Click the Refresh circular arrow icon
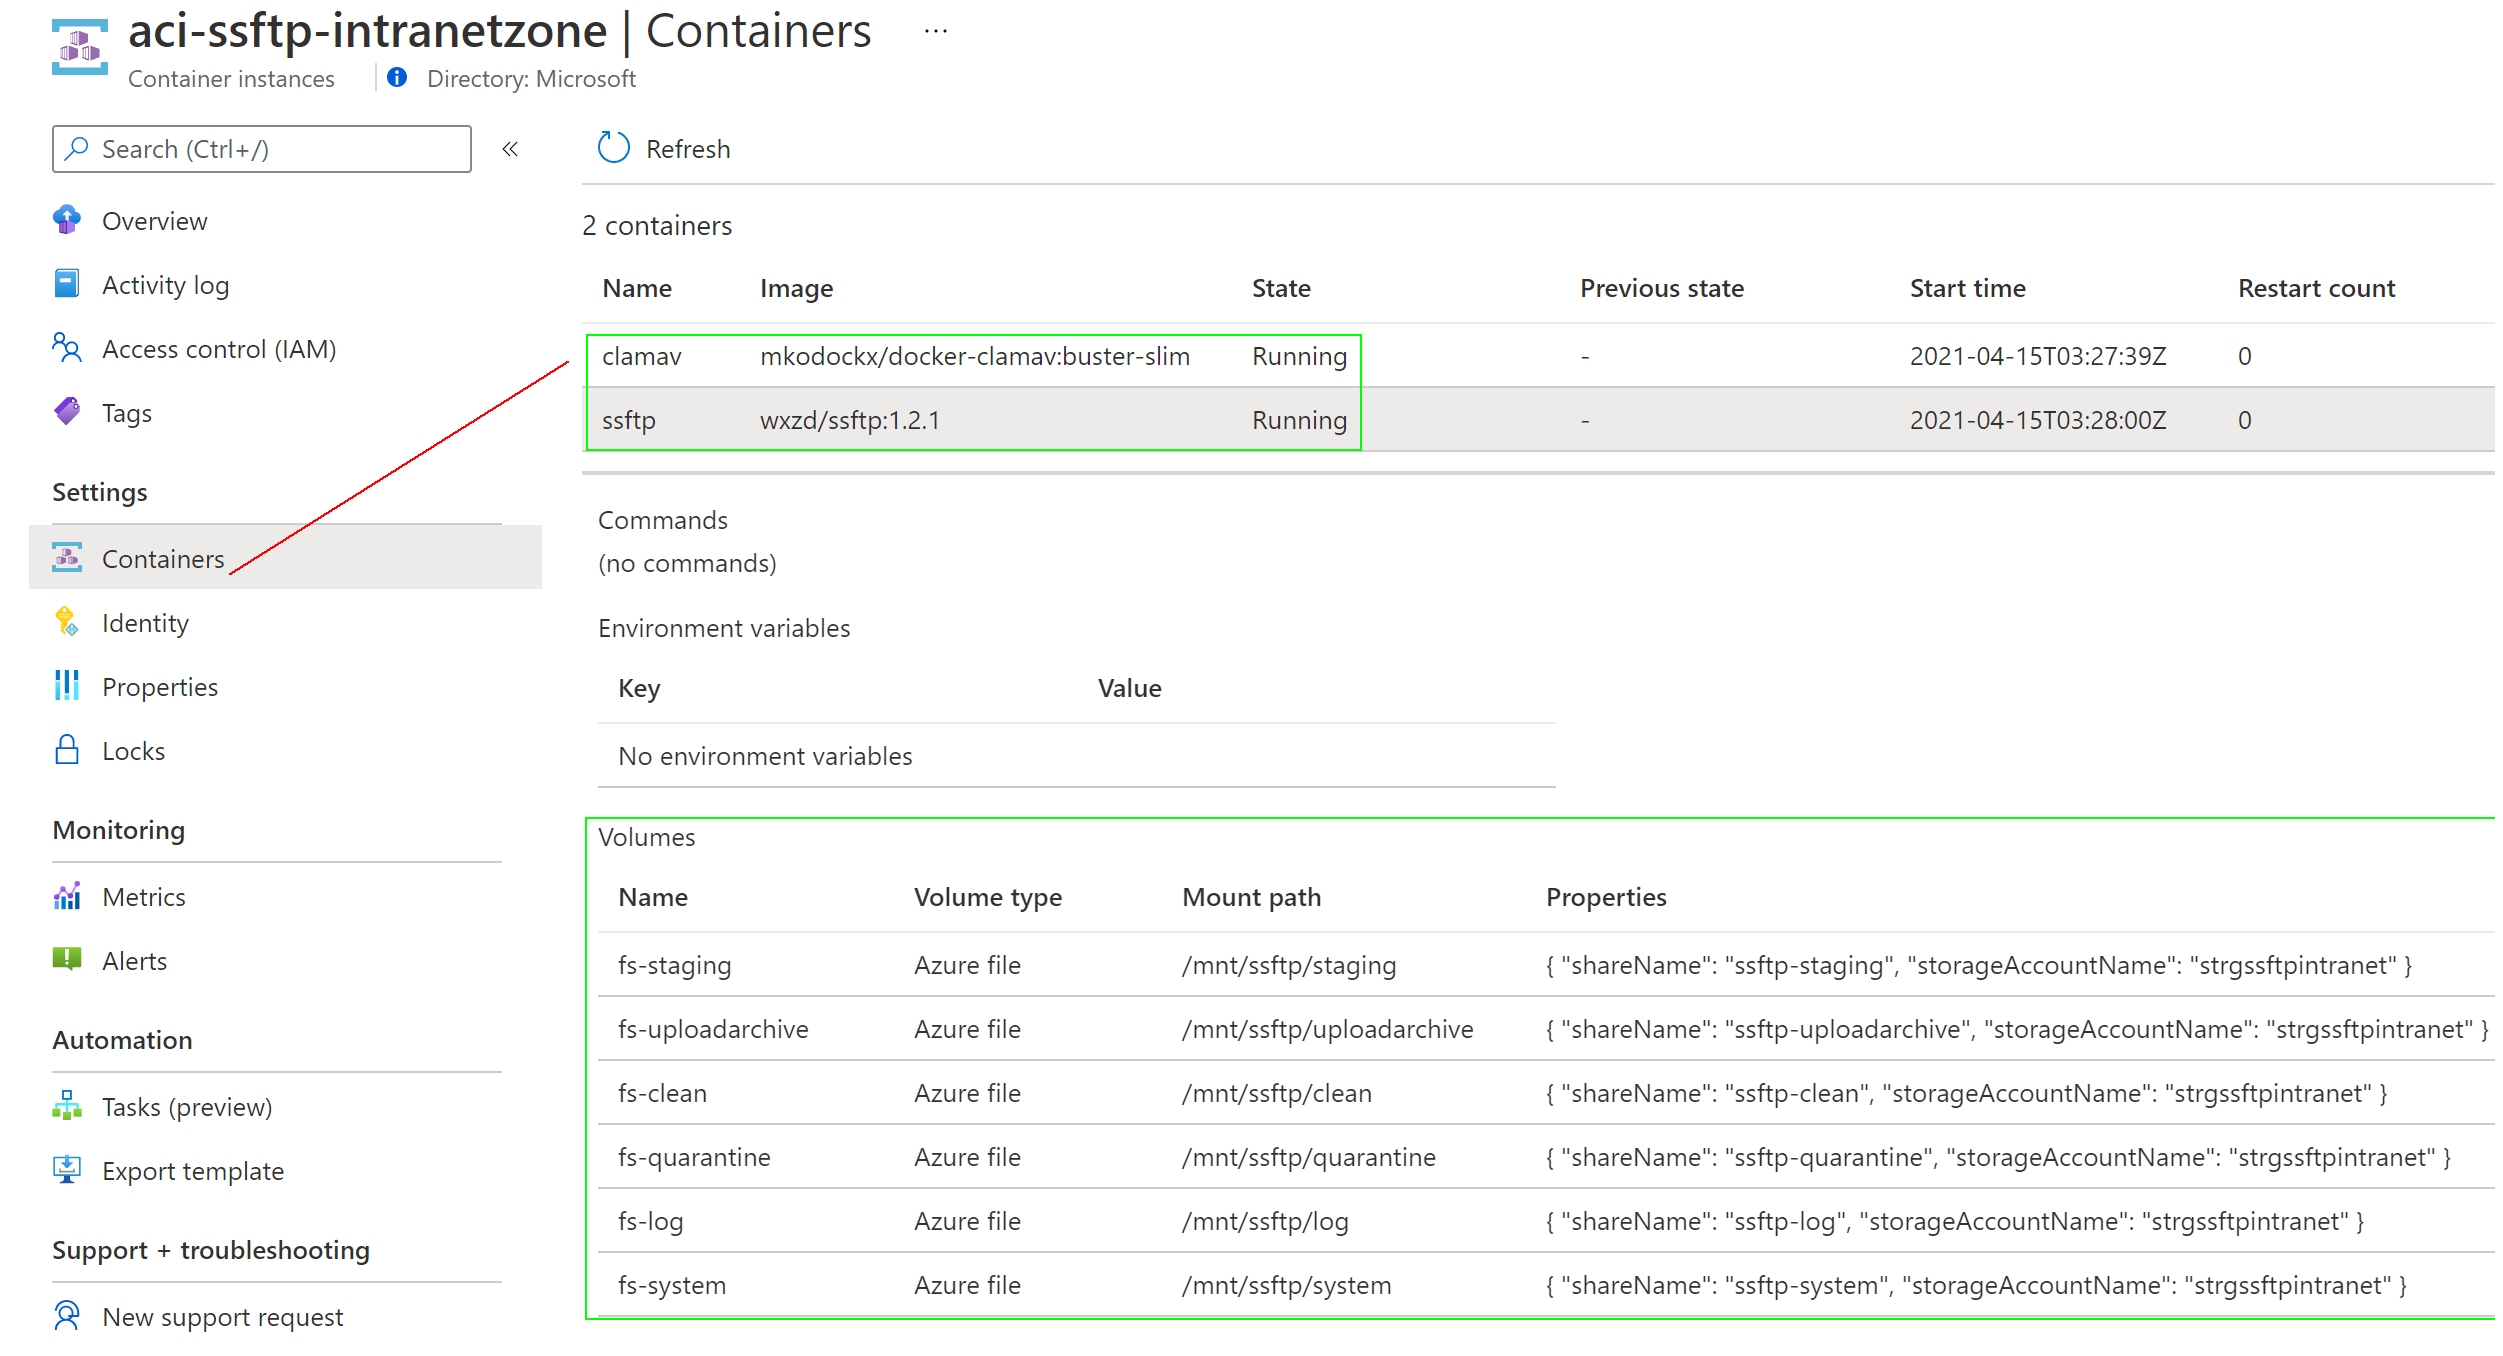This screenshot has height=1356, width=2503. tap(613, 148)
